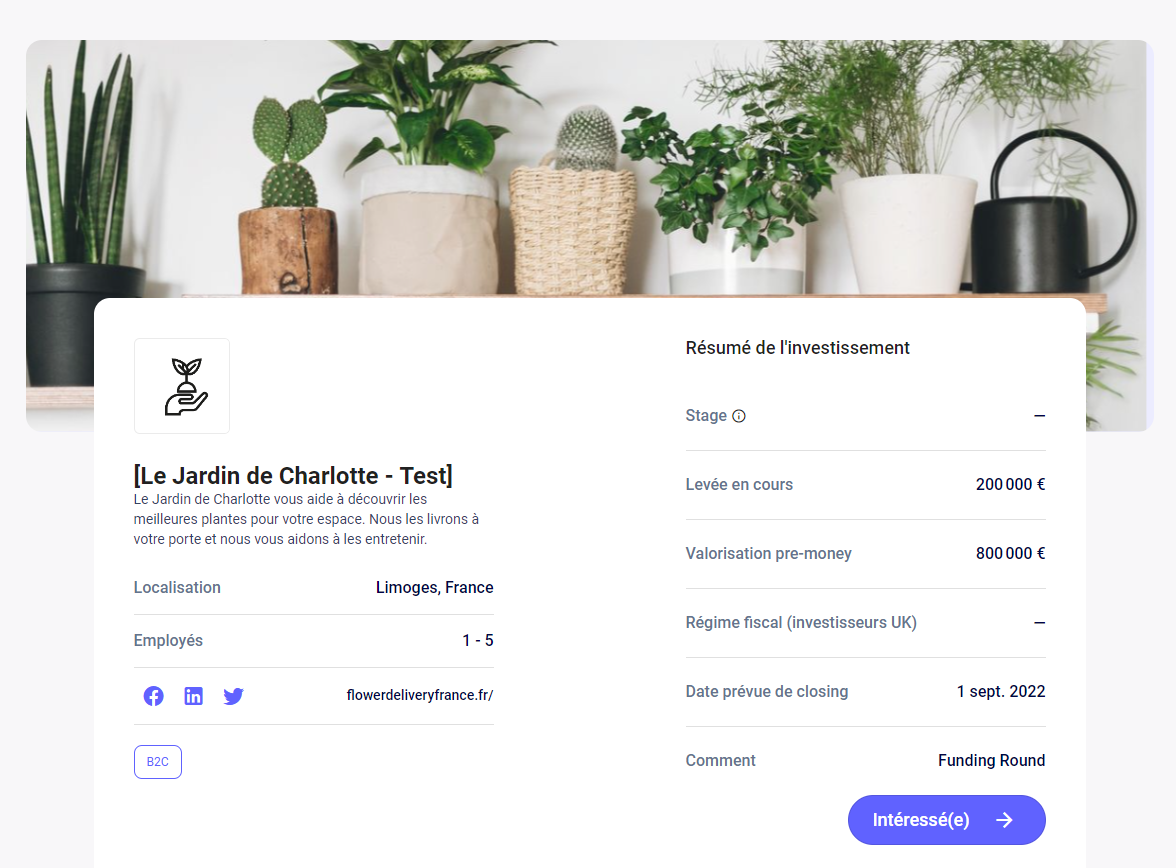The width and height of the screenshot is (1176, 868).
Task: Click the company description paragraph
Action: tap(306, 519)
